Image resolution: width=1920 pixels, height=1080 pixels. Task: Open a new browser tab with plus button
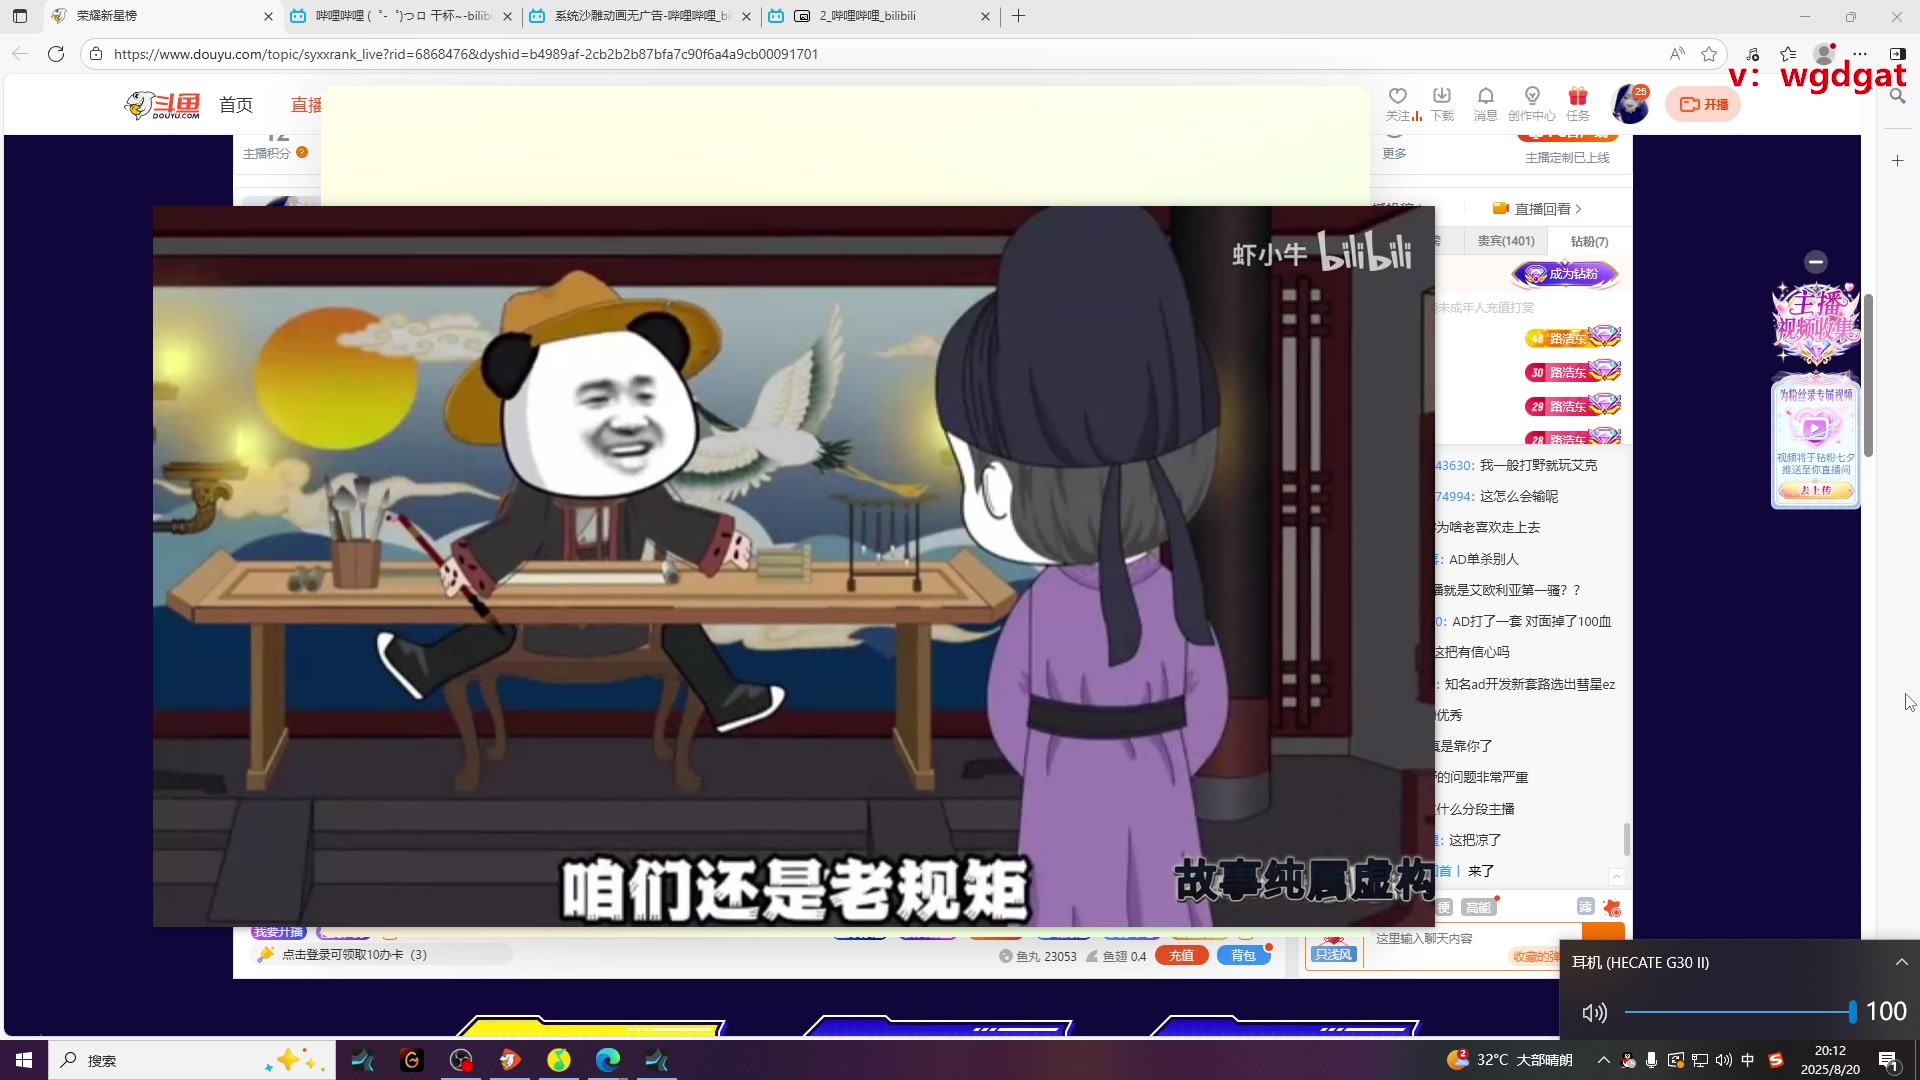coord(1018,16)
